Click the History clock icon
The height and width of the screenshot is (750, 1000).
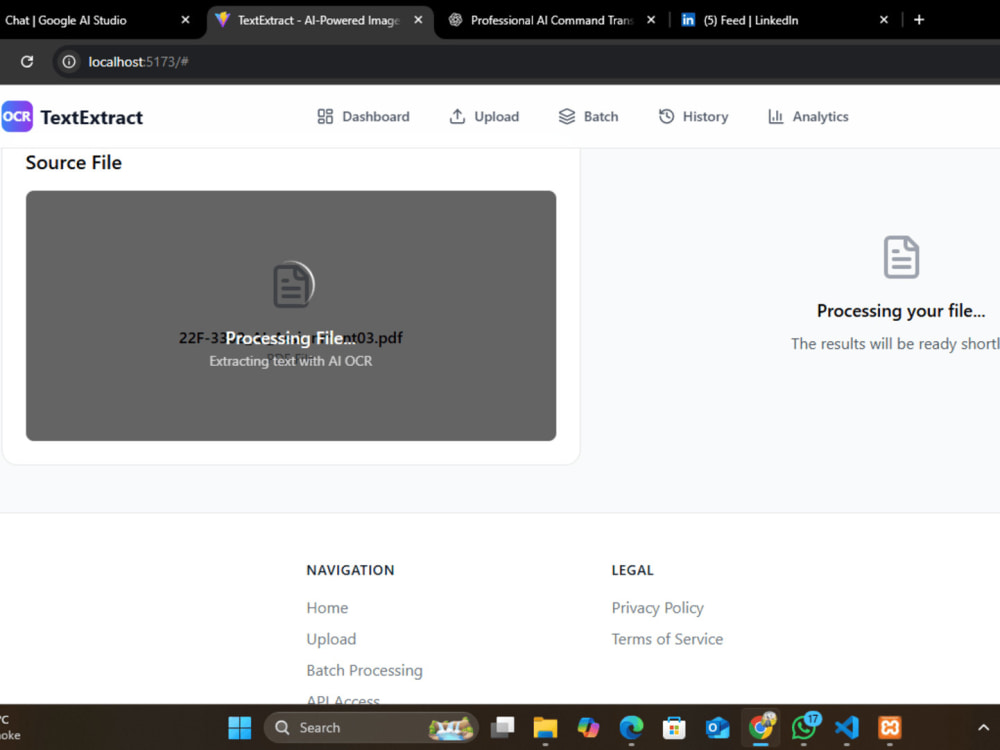tap(666, 117)
